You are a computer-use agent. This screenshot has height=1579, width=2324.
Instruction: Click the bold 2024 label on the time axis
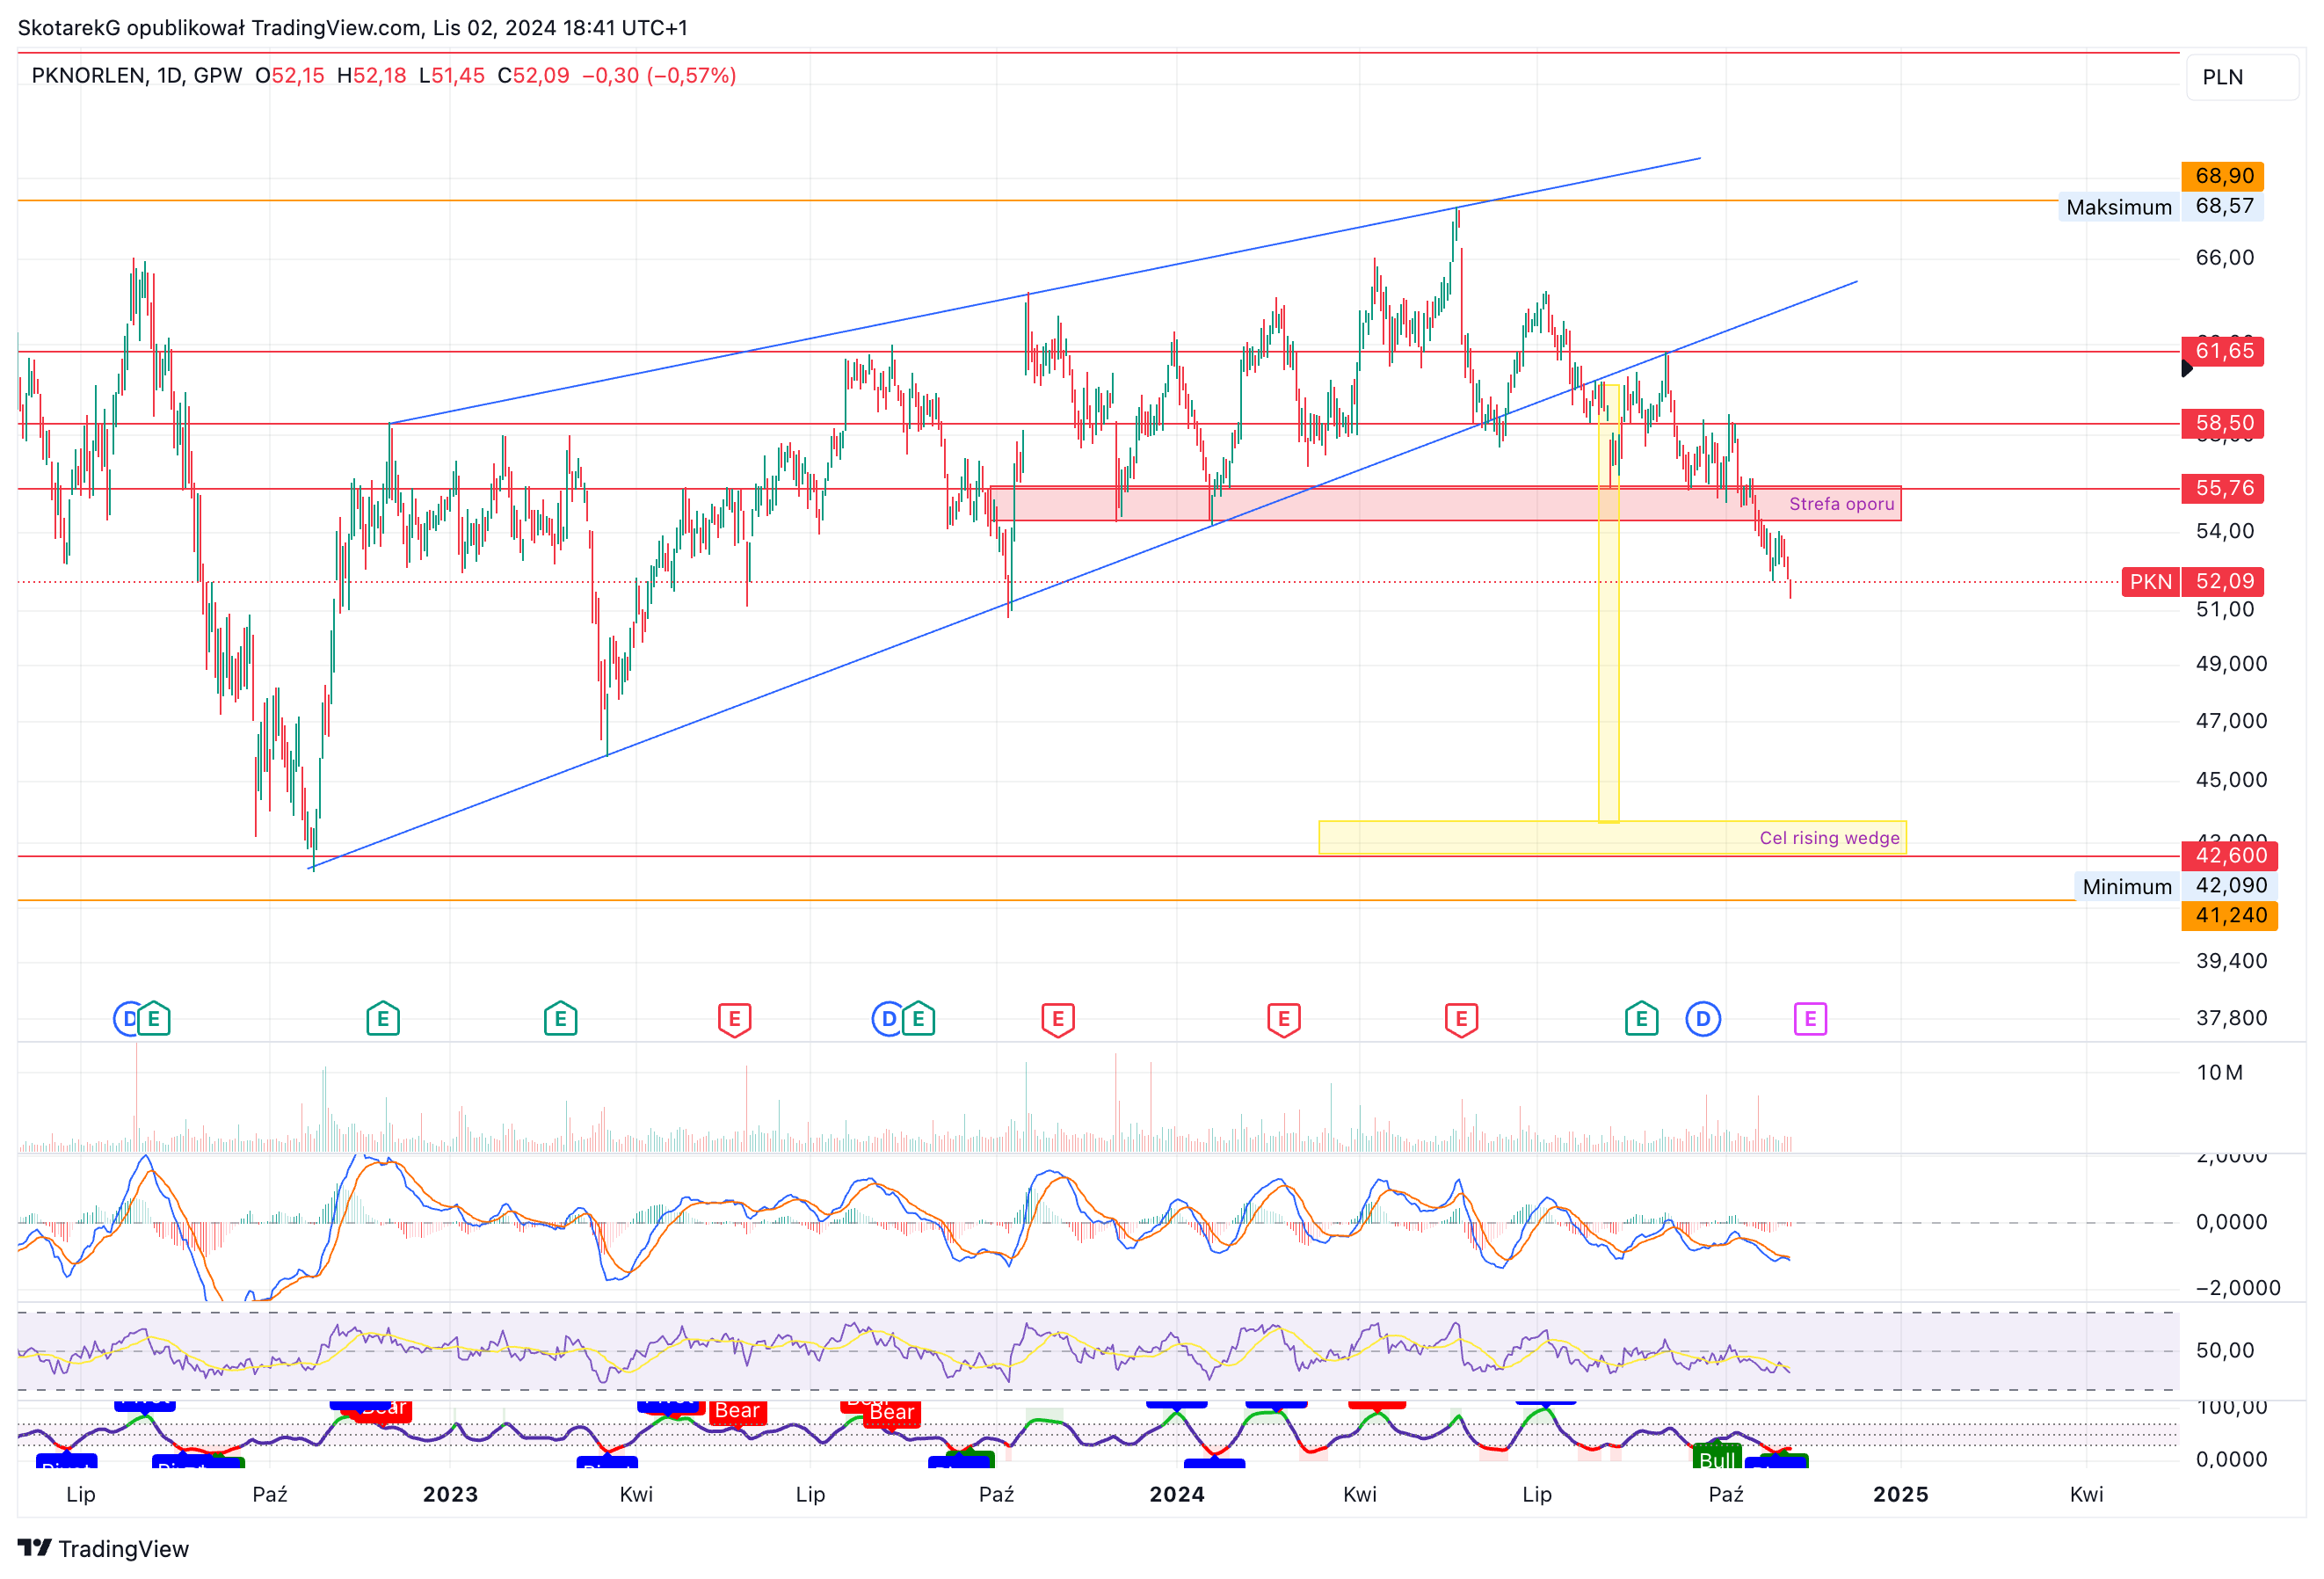[x=1177, y=1494]
